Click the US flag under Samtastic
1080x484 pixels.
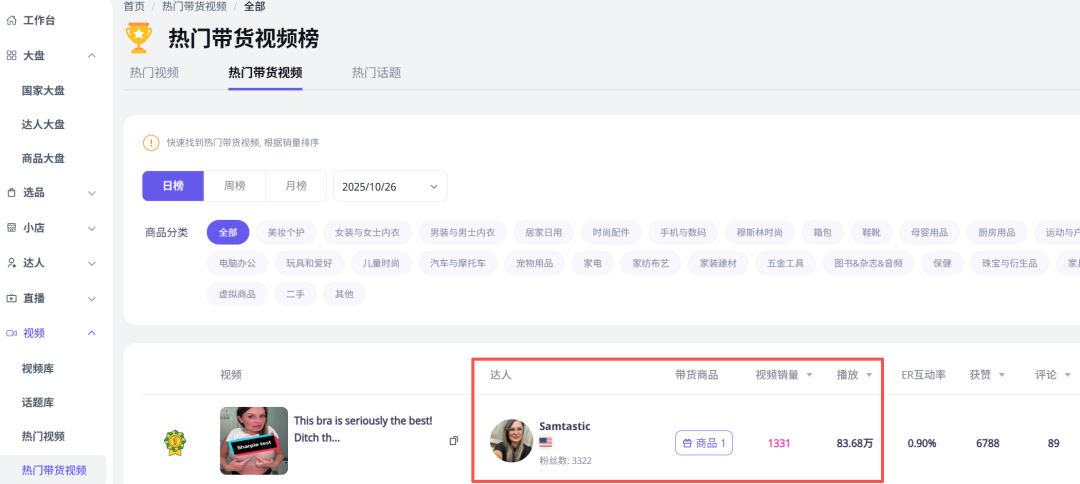546,442
